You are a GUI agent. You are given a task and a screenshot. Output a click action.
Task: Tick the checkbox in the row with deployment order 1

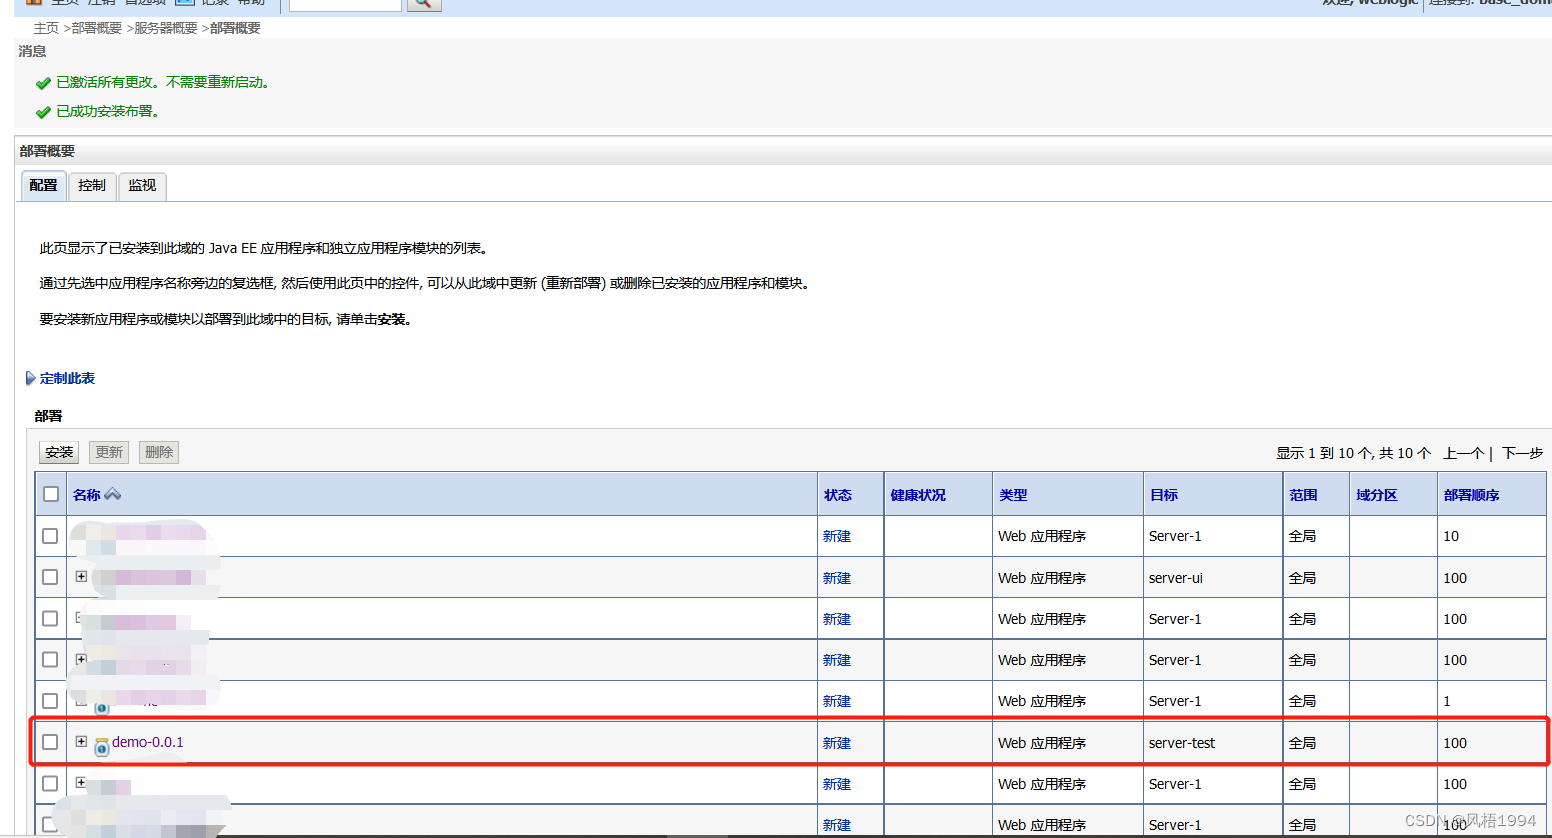point(50,701)
